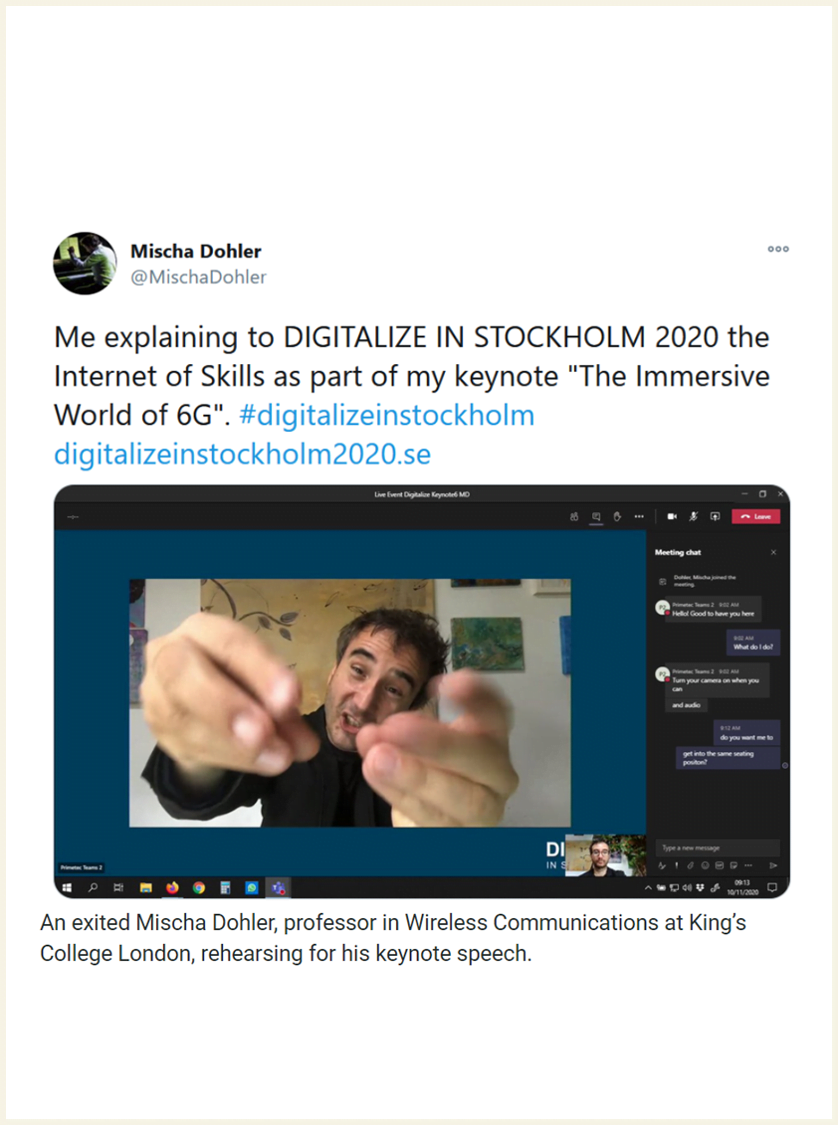Show hidden system tray icons
Image resolution: width=838 pixels, height=1125 pixels.
click(648, 888)
